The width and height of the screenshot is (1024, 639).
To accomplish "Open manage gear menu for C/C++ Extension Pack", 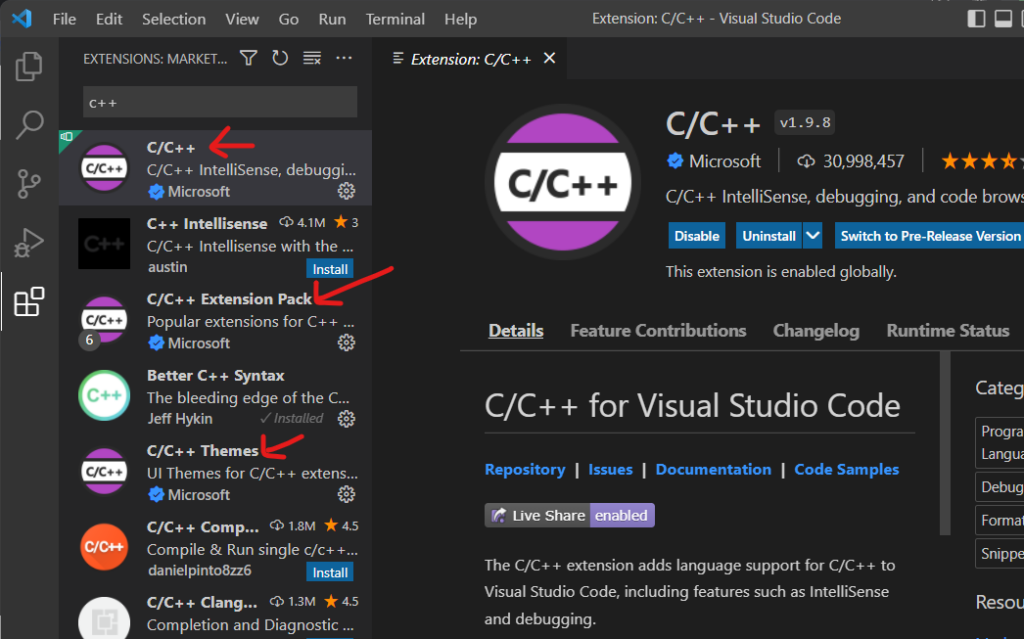I will point(346,342).
